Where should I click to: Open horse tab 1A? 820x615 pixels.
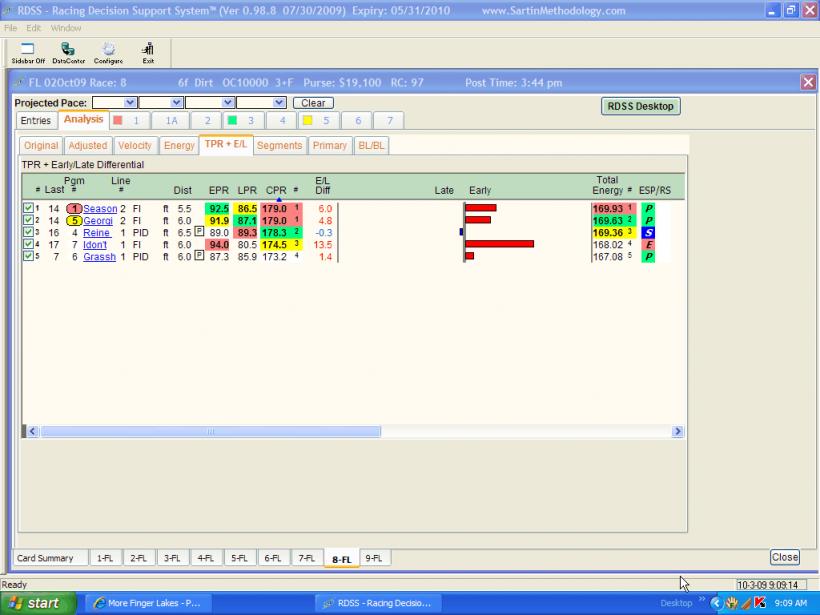(x=172, y=121)
